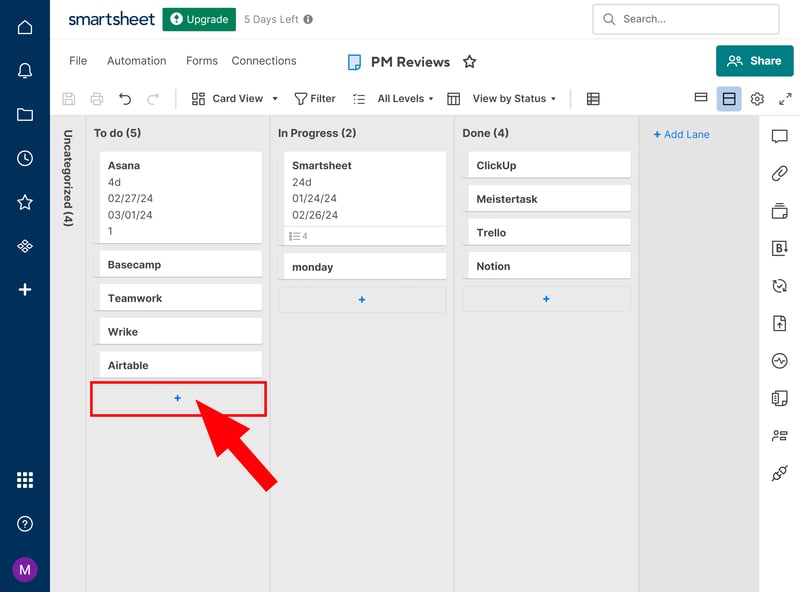
Task: Open Connections plug icon in right panel
Action: pos(779,473)
